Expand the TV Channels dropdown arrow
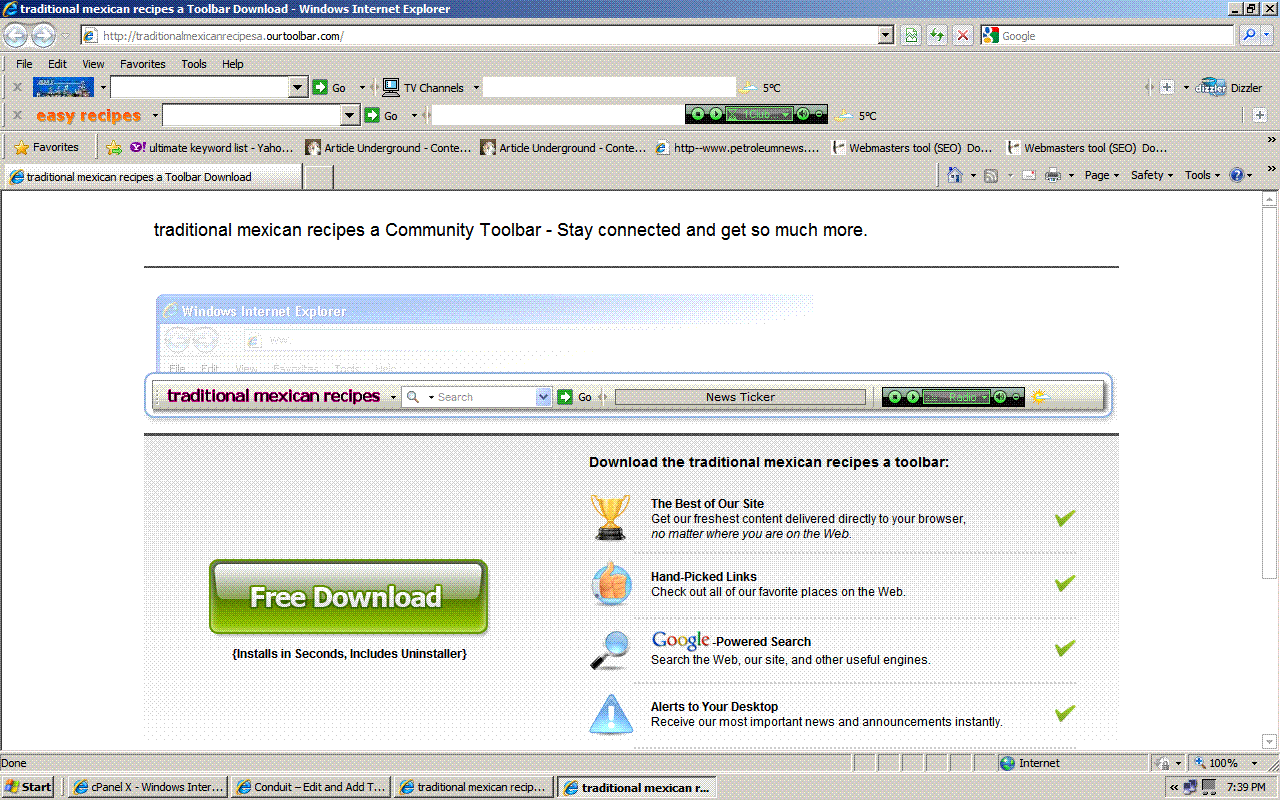 [476, 88]
